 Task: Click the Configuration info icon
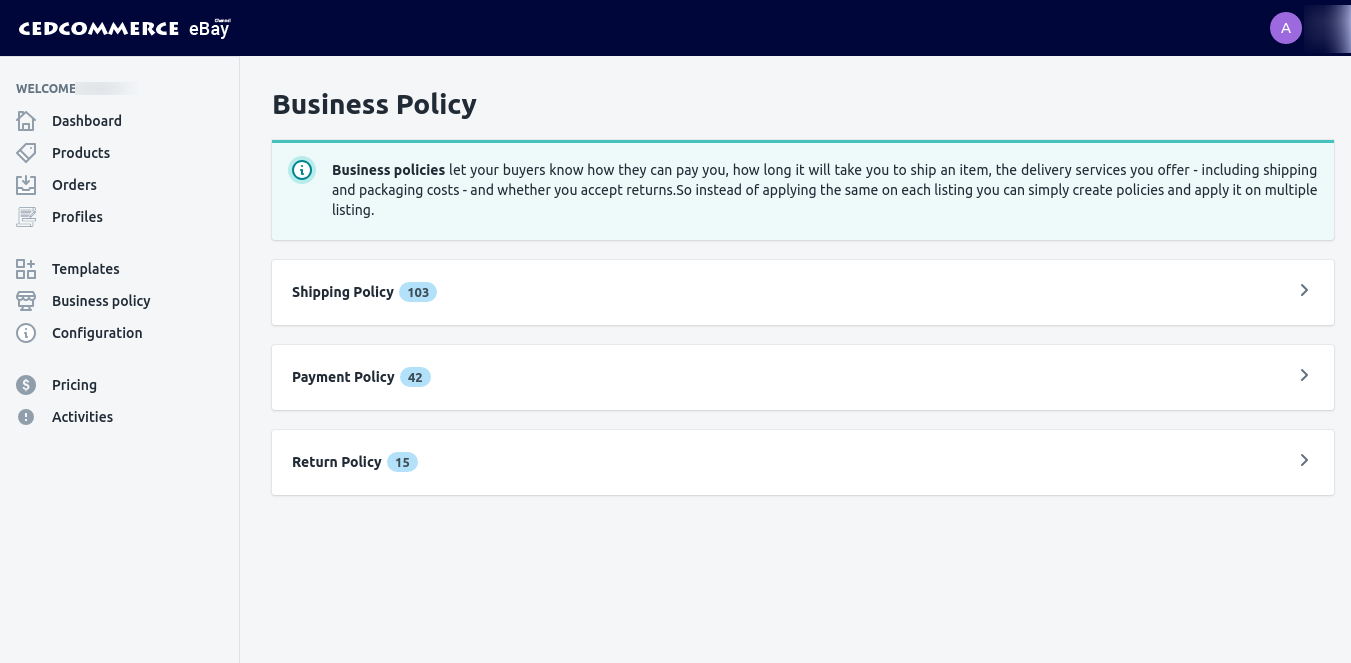coord(26,333)
